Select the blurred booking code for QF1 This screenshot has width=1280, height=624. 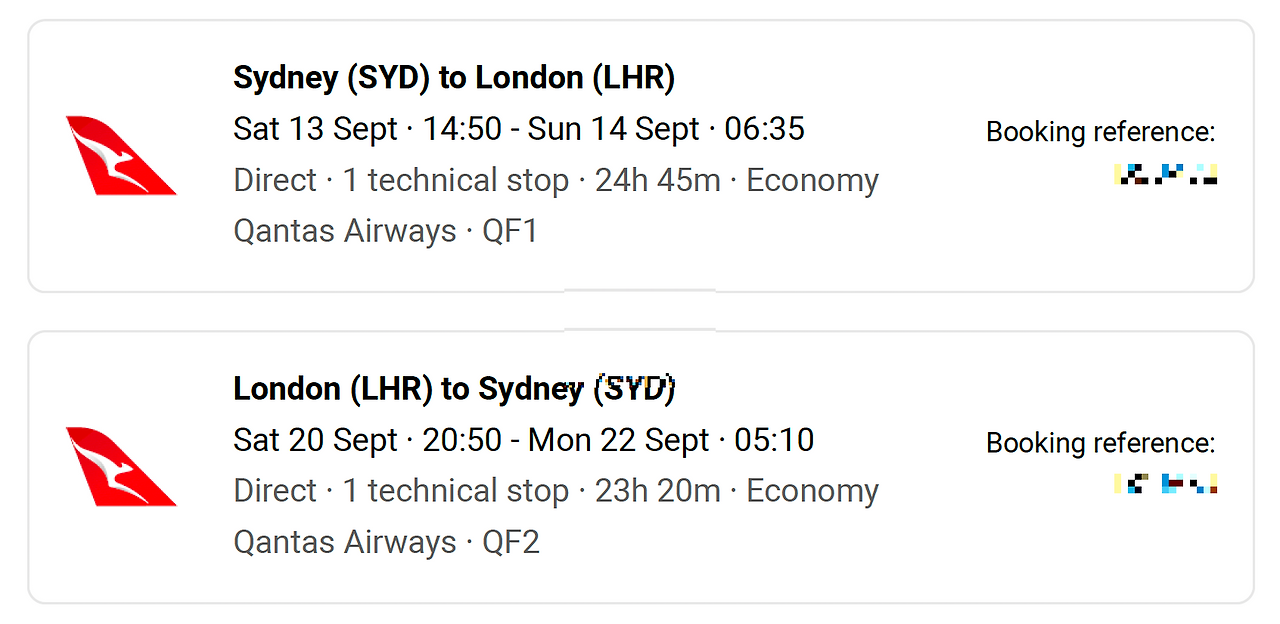pyautogui.click(x=1165, y=174)
